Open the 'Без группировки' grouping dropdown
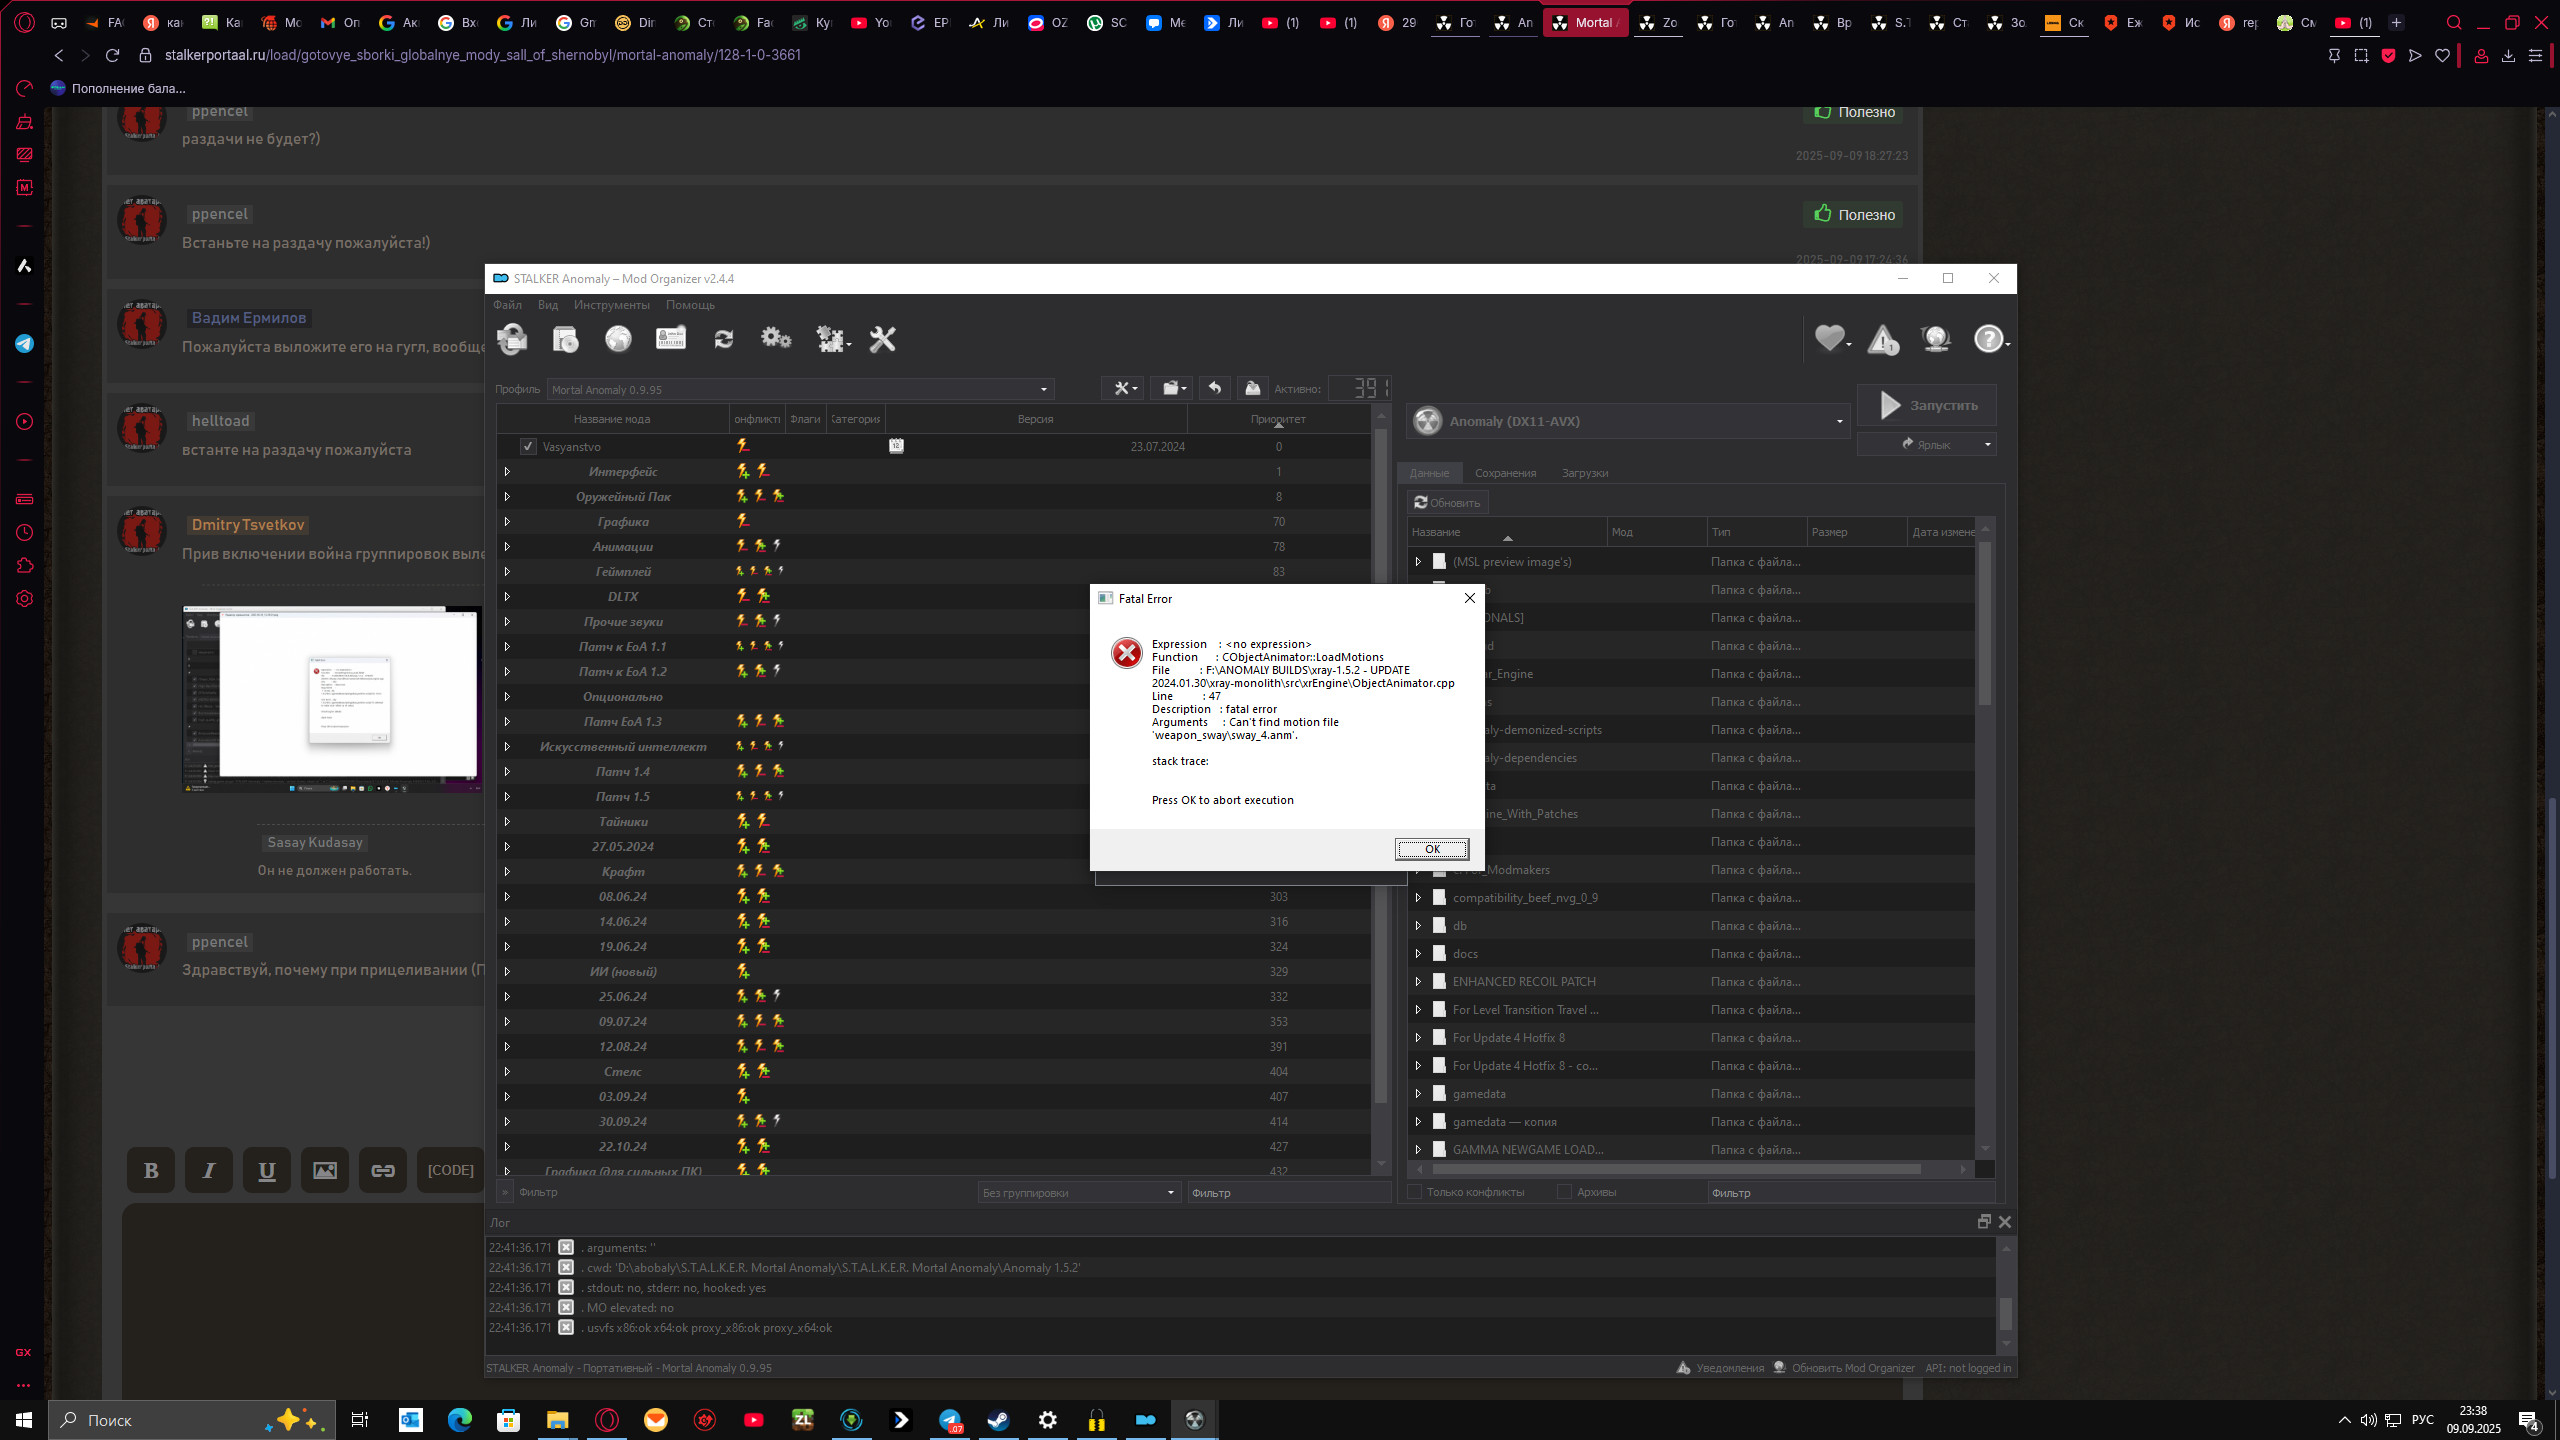 tap(1078, 1192)
